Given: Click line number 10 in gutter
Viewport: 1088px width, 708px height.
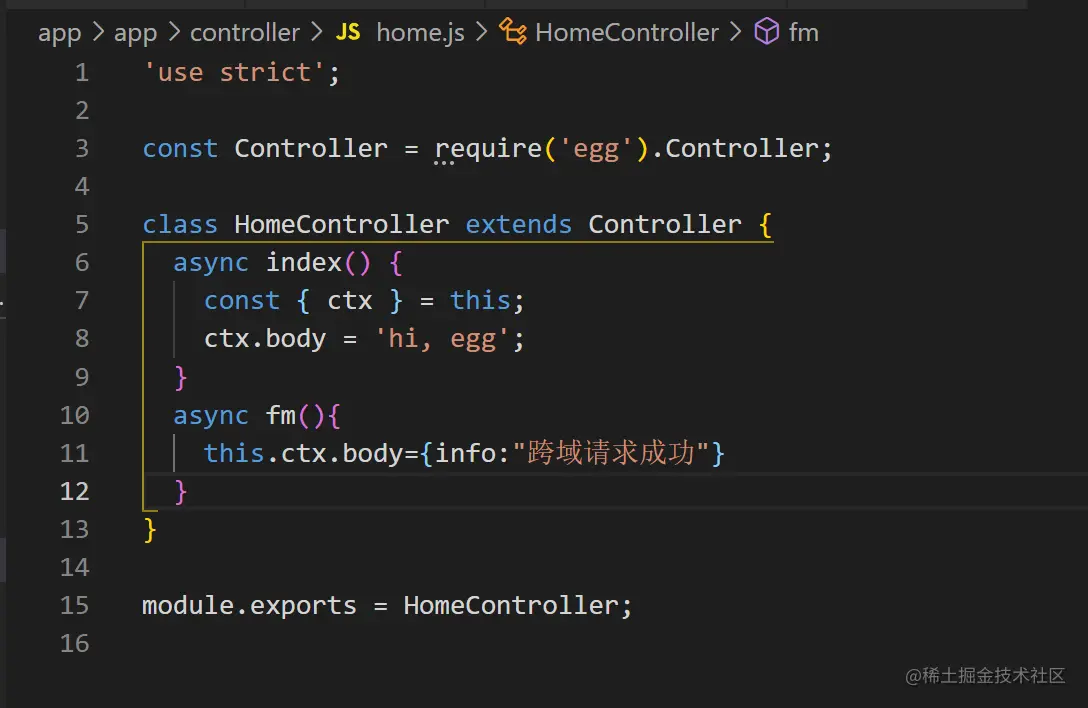Looking at the screenshot, I should pos(75,415).
